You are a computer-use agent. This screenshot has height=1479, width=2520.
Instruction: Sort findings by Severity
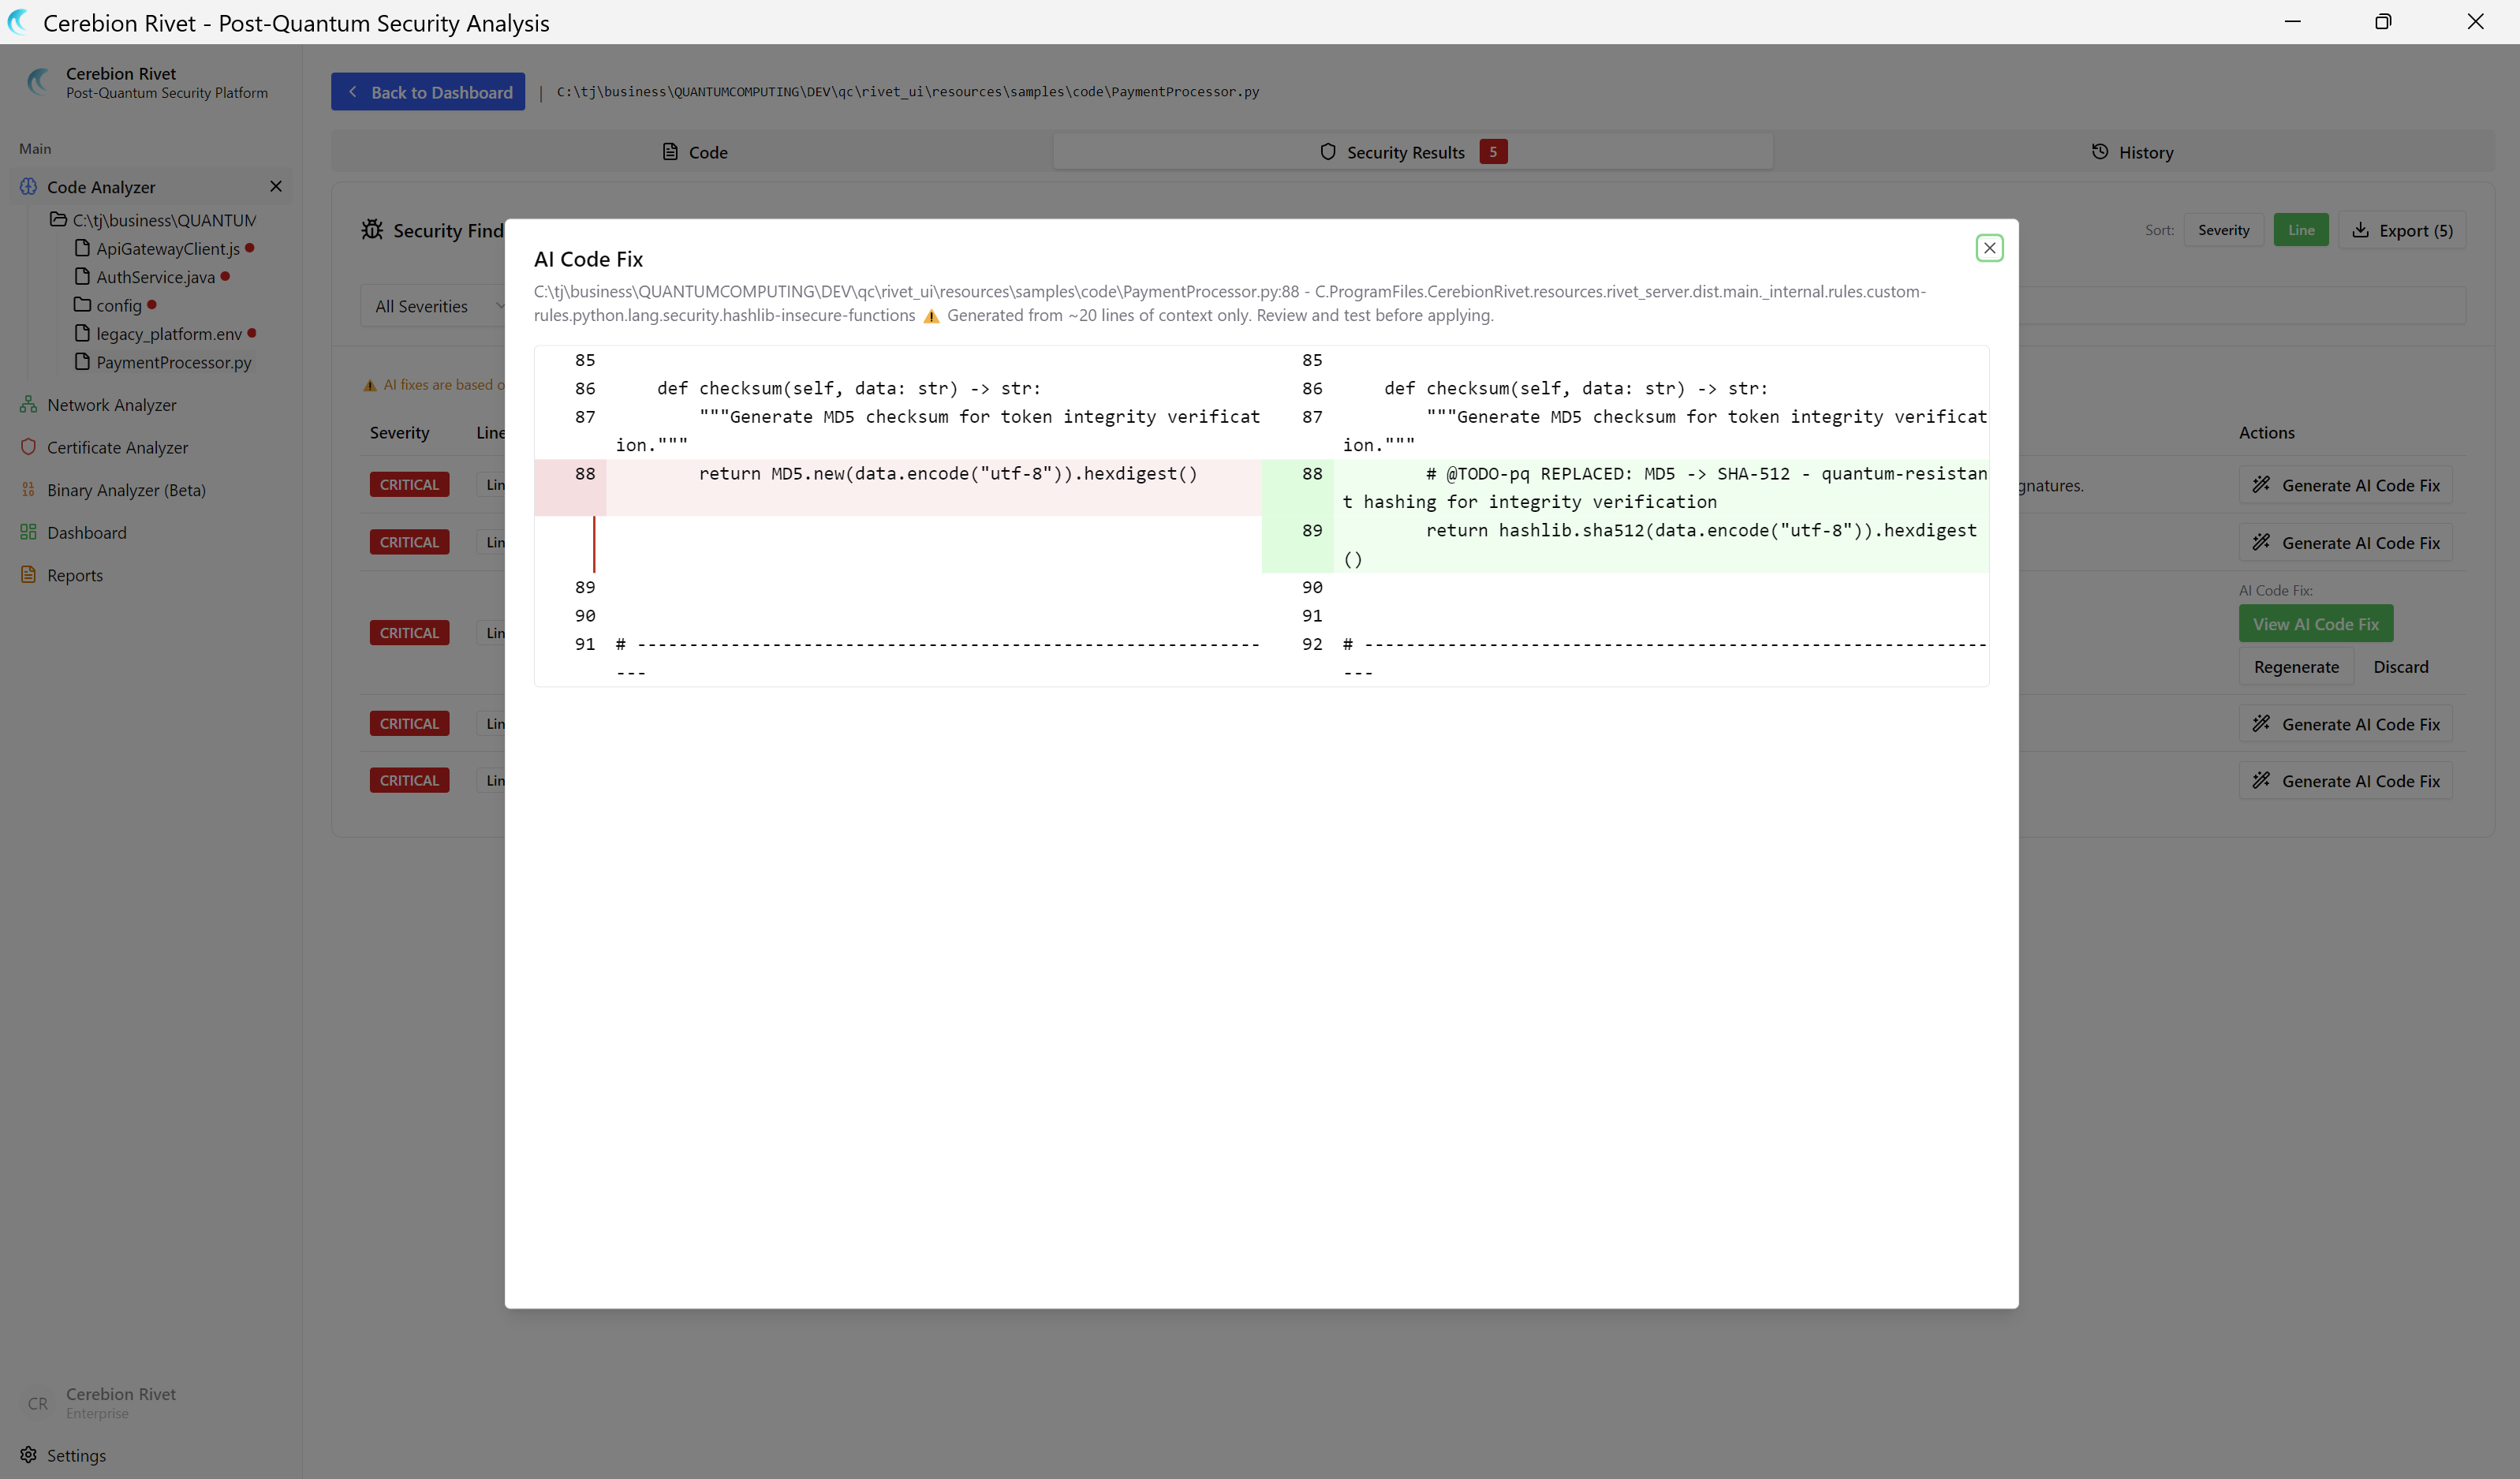click(2223, 230)
